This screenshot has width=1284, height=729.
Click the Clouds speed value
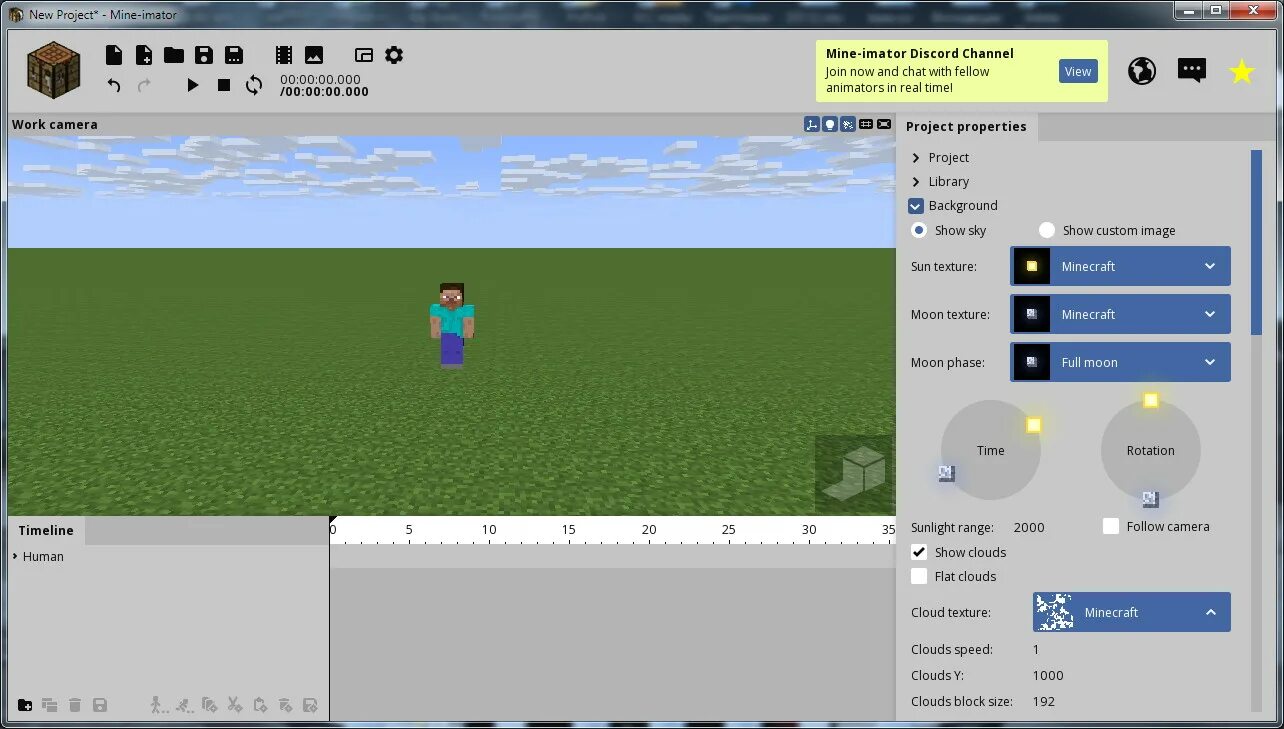point(1036,649)
